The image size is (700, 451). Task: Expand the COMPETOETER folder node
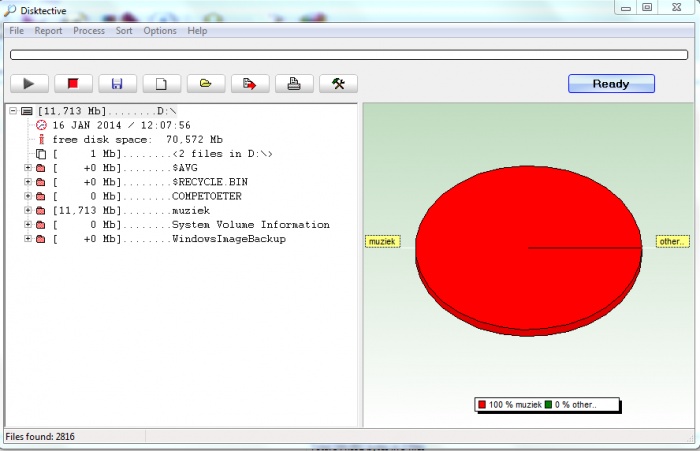click(x=28, y=196)
